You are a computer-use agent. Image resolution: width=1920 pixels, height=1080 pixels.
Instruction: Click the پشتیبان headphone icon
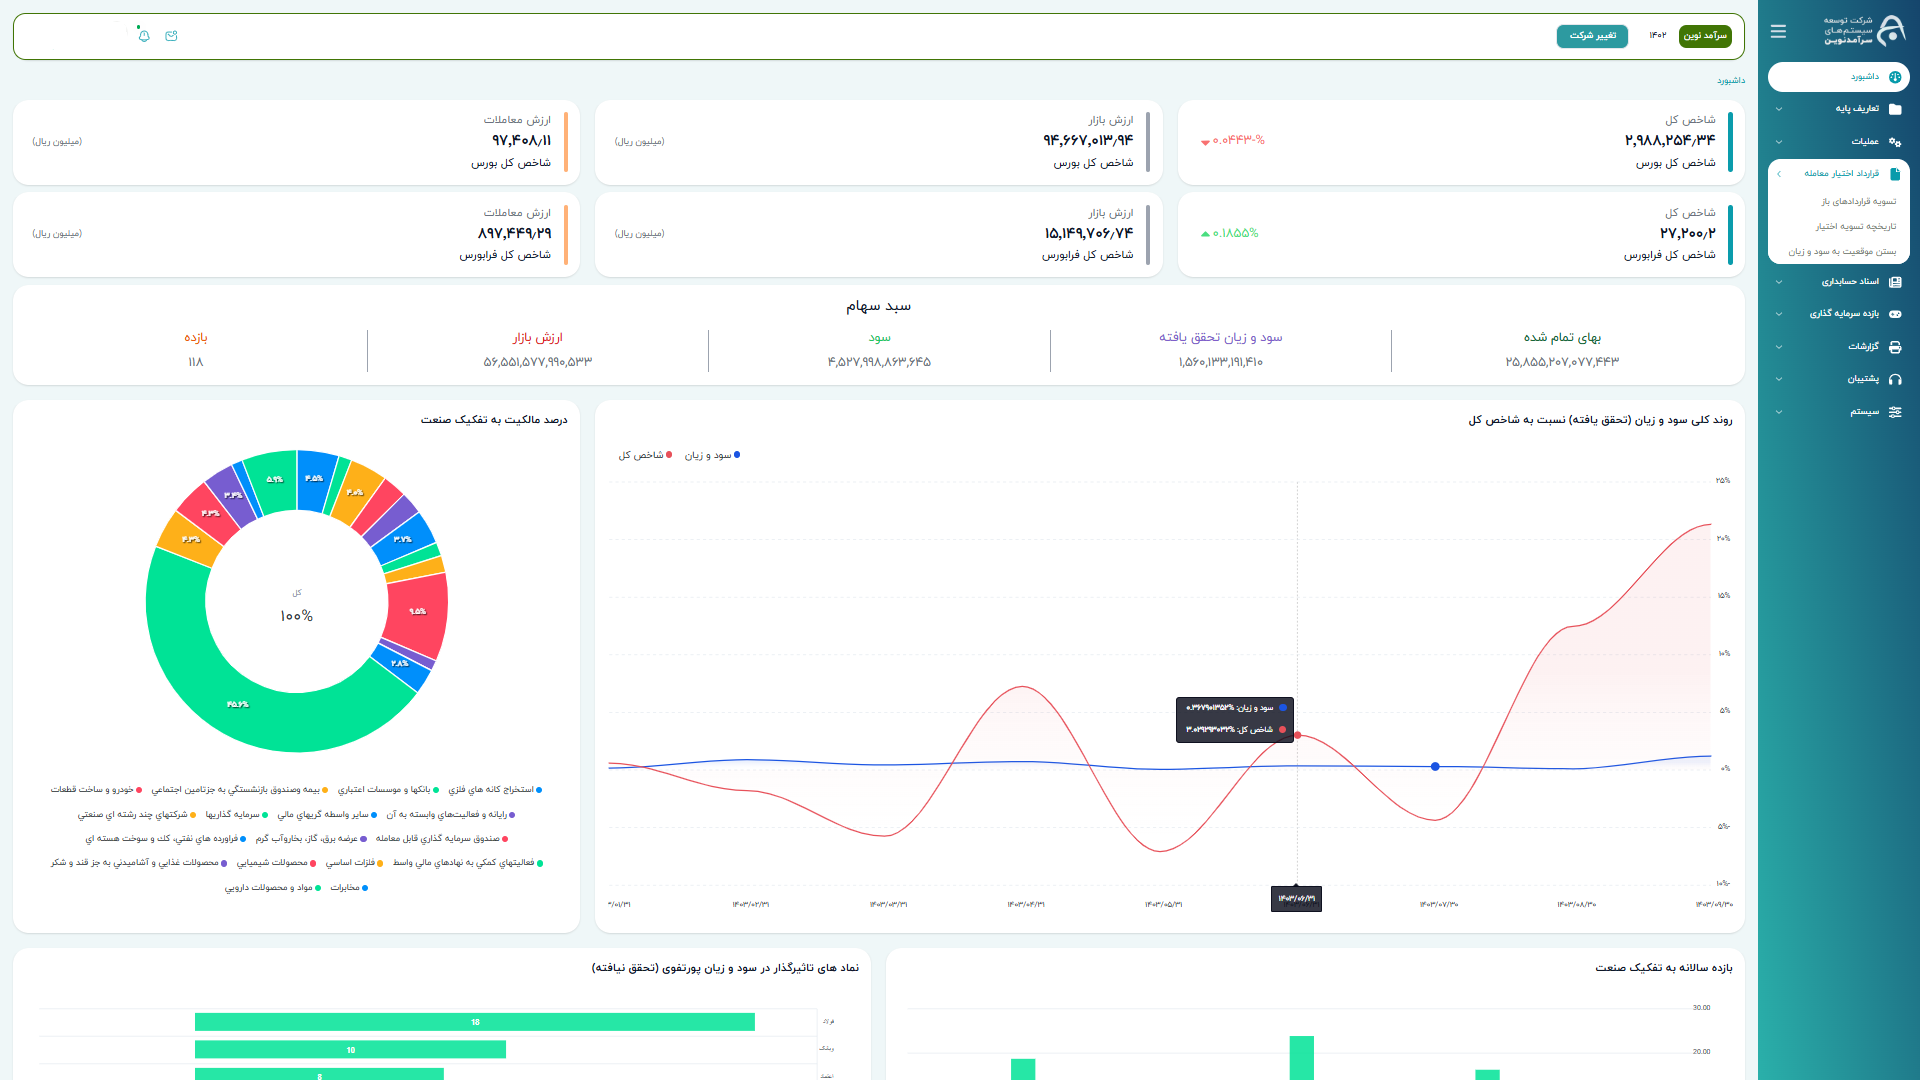tap(1895, 379)
